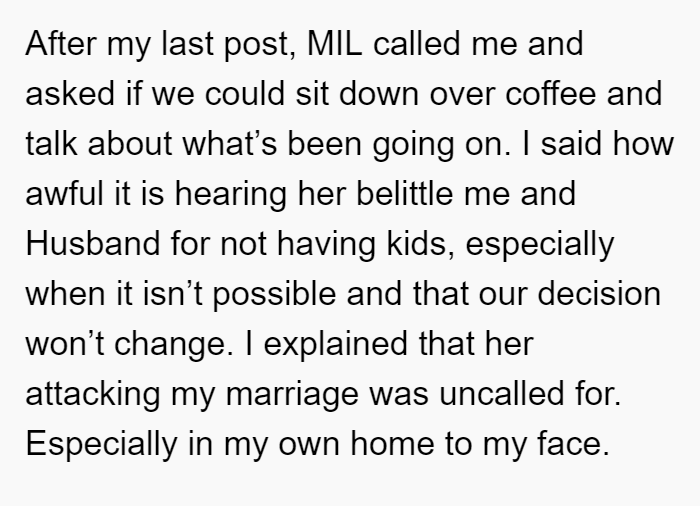Place cursor on the word "explained"
Screen dimensions: 700x506
[335, 344]
